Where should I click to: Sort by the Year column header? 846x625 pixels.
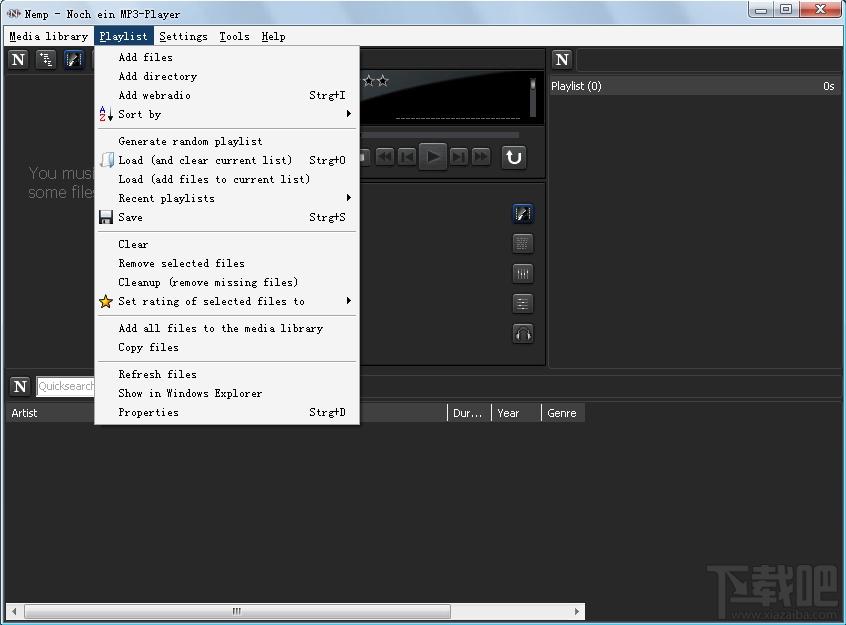click(x=516, y=413)
